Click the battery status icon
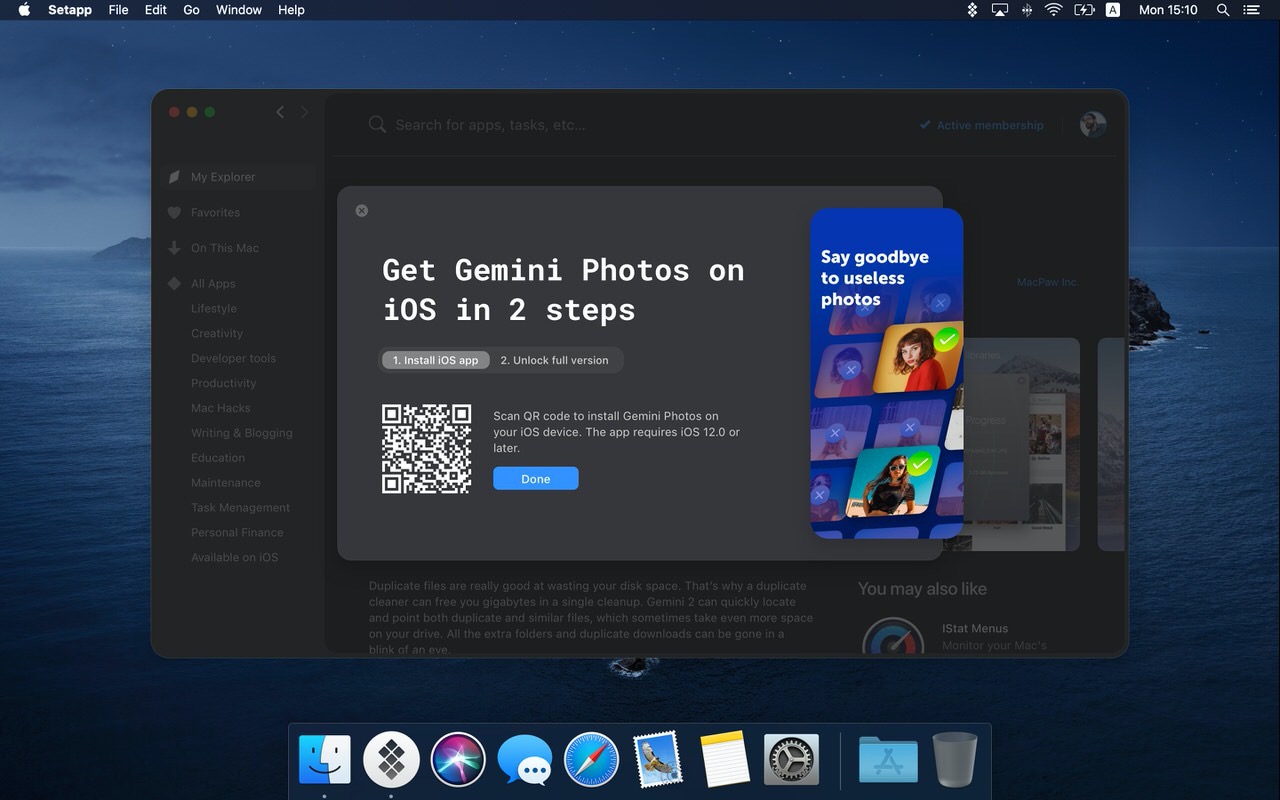This screenshot has width=1280, height=800. pos(1084,10)
